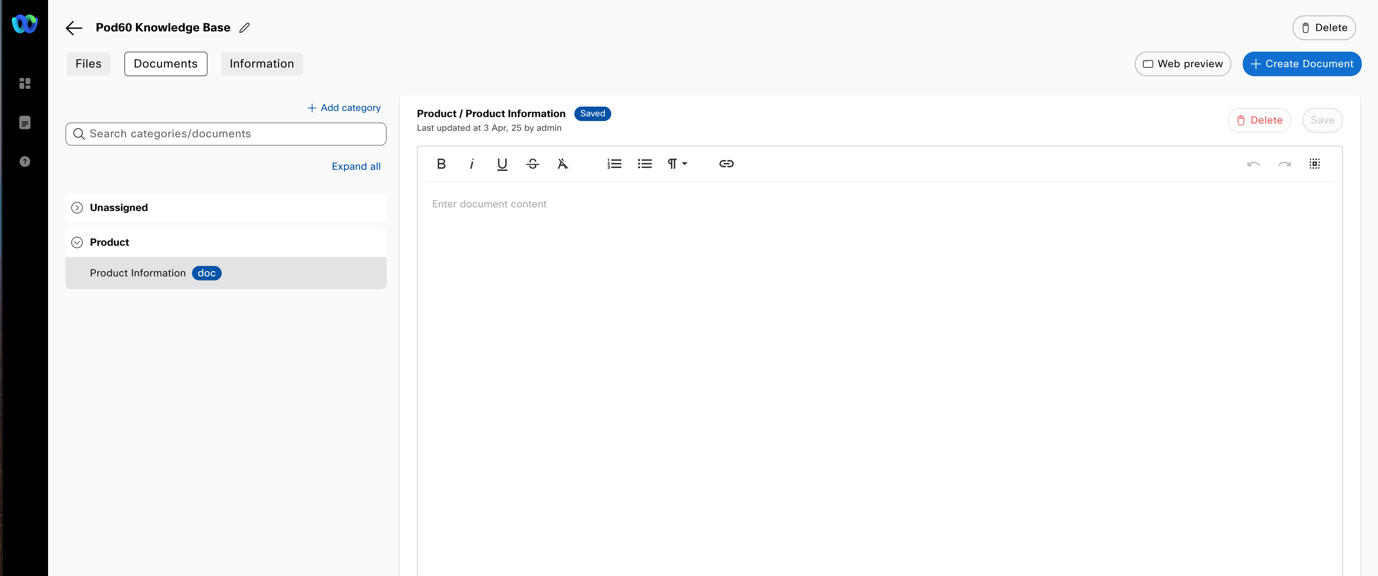
Task: Insert a hyperlink
Action: pyautogui.click(x=726, y=164)
